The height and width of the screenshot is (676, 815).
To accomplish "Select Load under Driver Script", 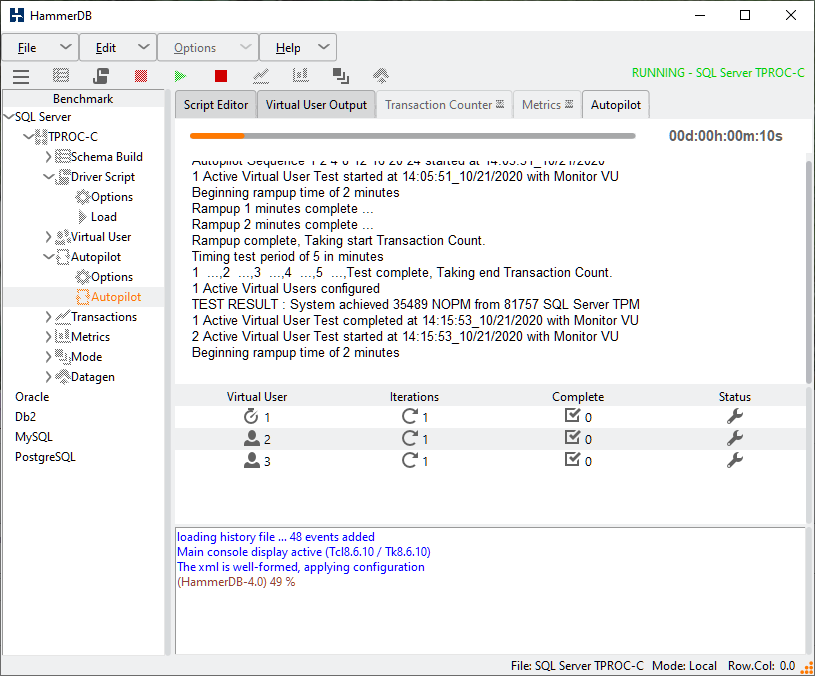I will [103, 217].
